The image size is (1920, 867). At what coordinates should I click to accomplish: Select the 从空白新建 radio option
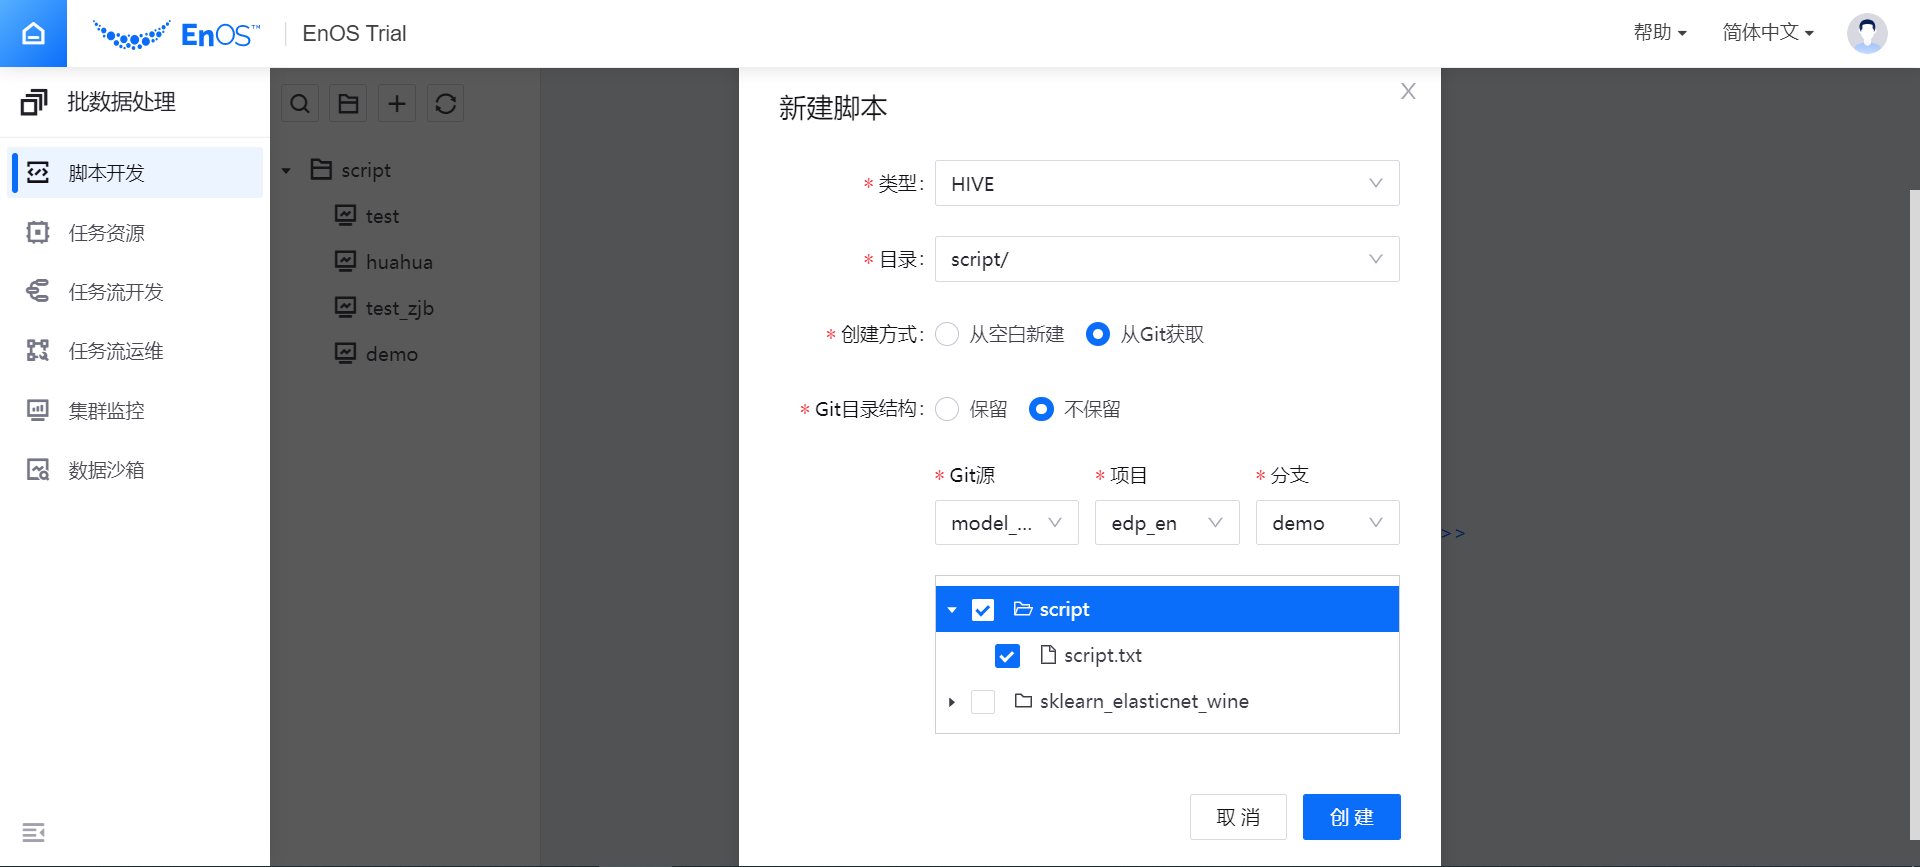coord(947,334)
